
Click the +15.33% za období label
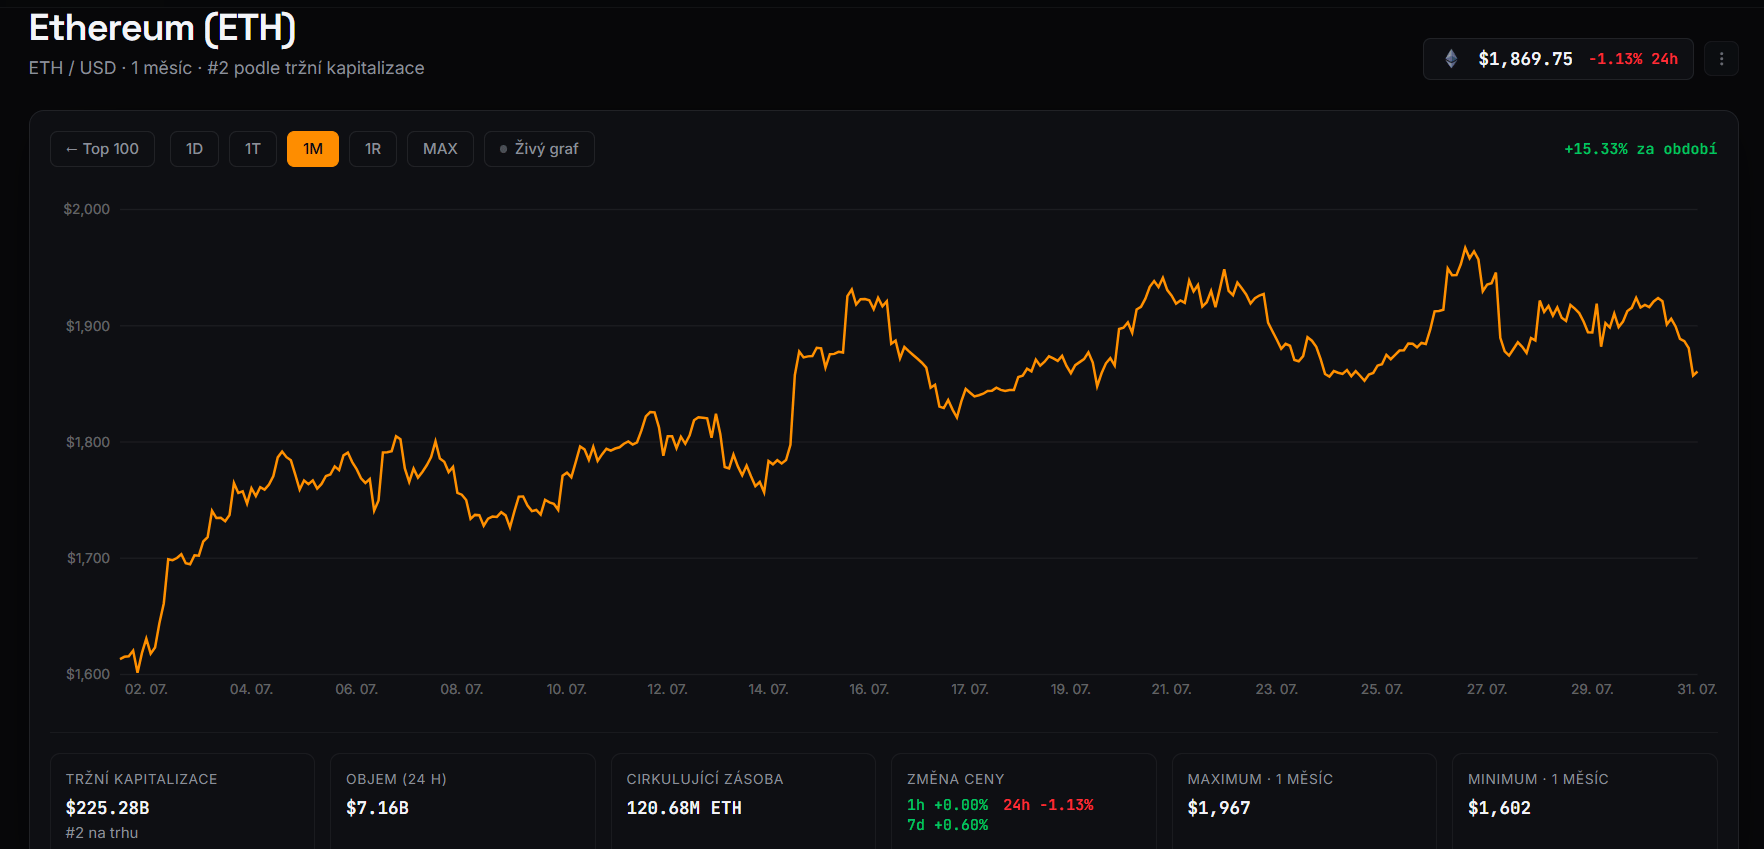[1640, 149]
